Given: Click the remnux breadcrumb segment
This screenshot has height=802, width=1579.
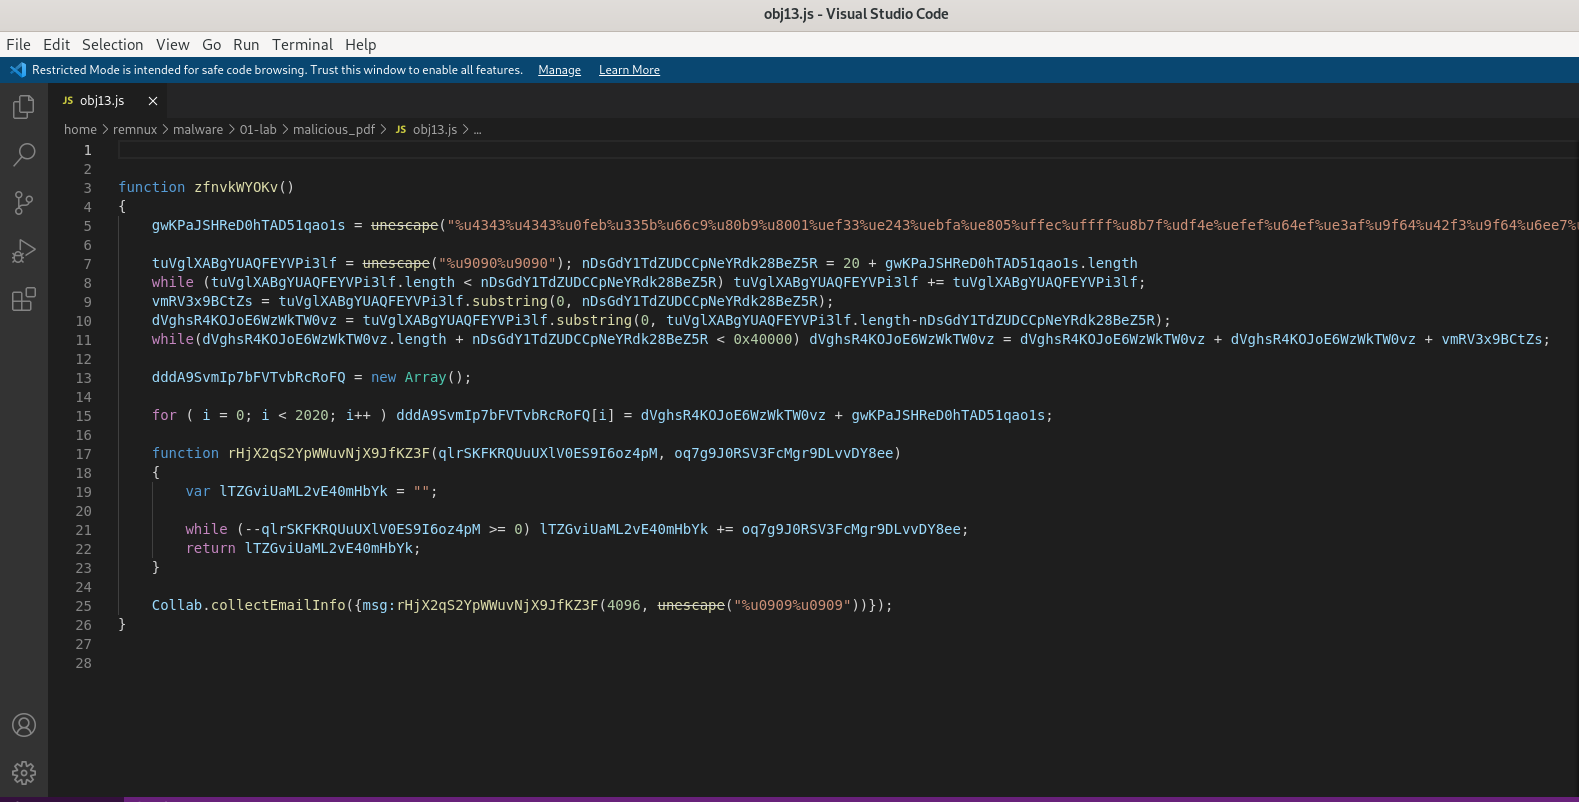Looking at the screenshot, I should pos(135,130).
